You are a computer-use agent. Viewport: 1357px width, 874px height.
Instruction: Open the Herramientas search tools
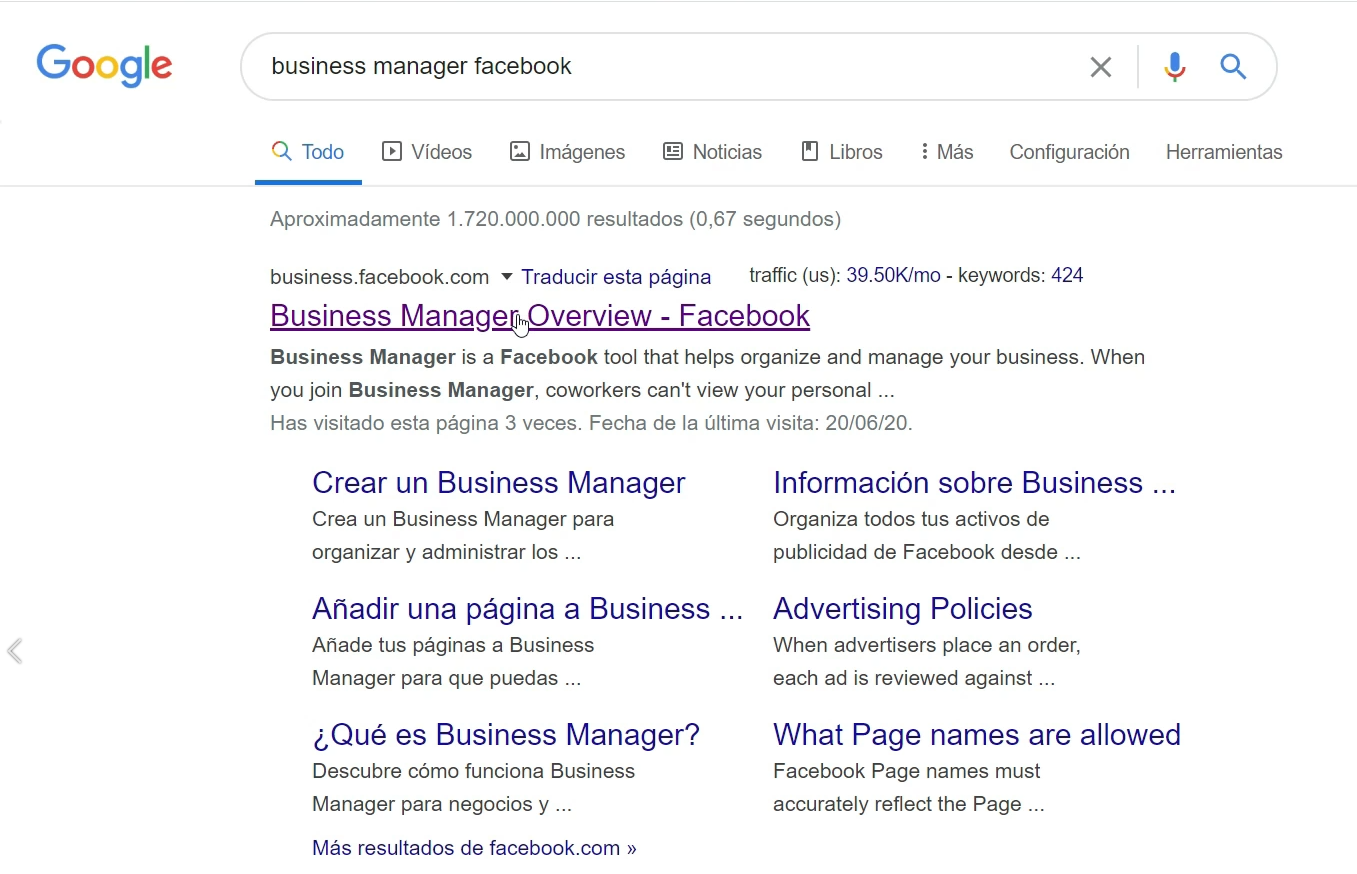[x=1223, y=152]
